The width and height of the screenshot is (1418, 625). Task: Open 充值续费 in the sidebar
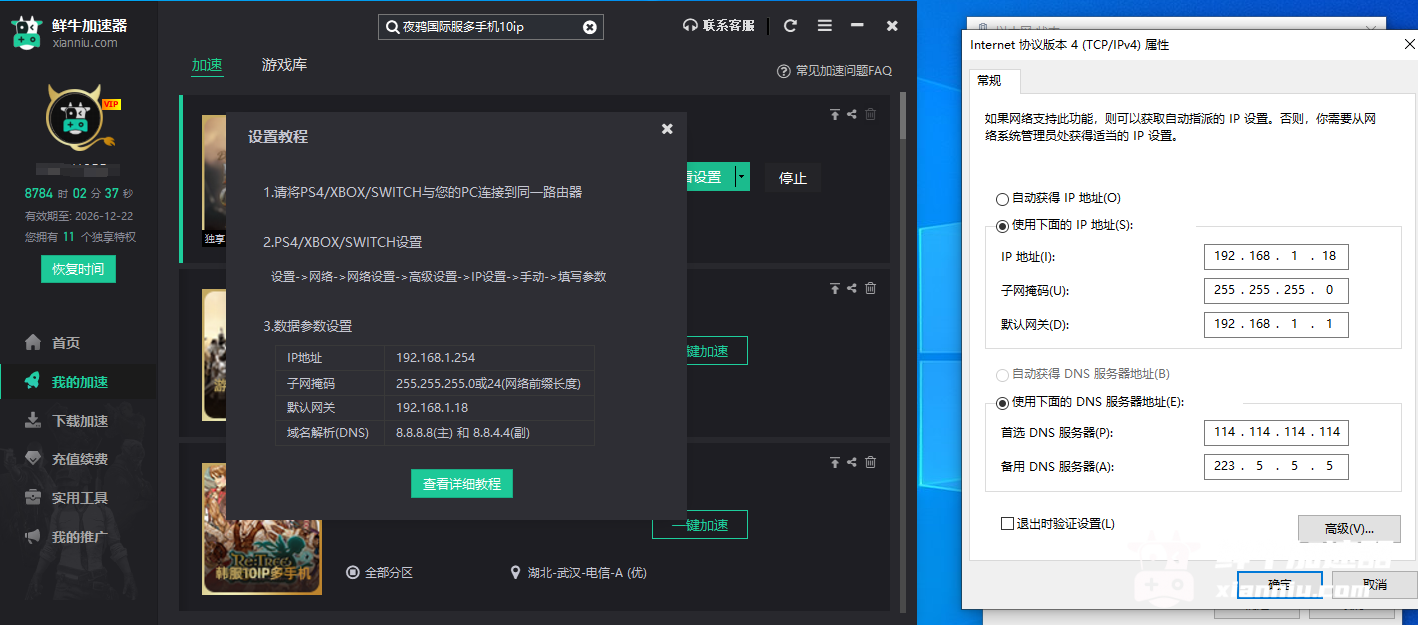click(x=78, y=459)
